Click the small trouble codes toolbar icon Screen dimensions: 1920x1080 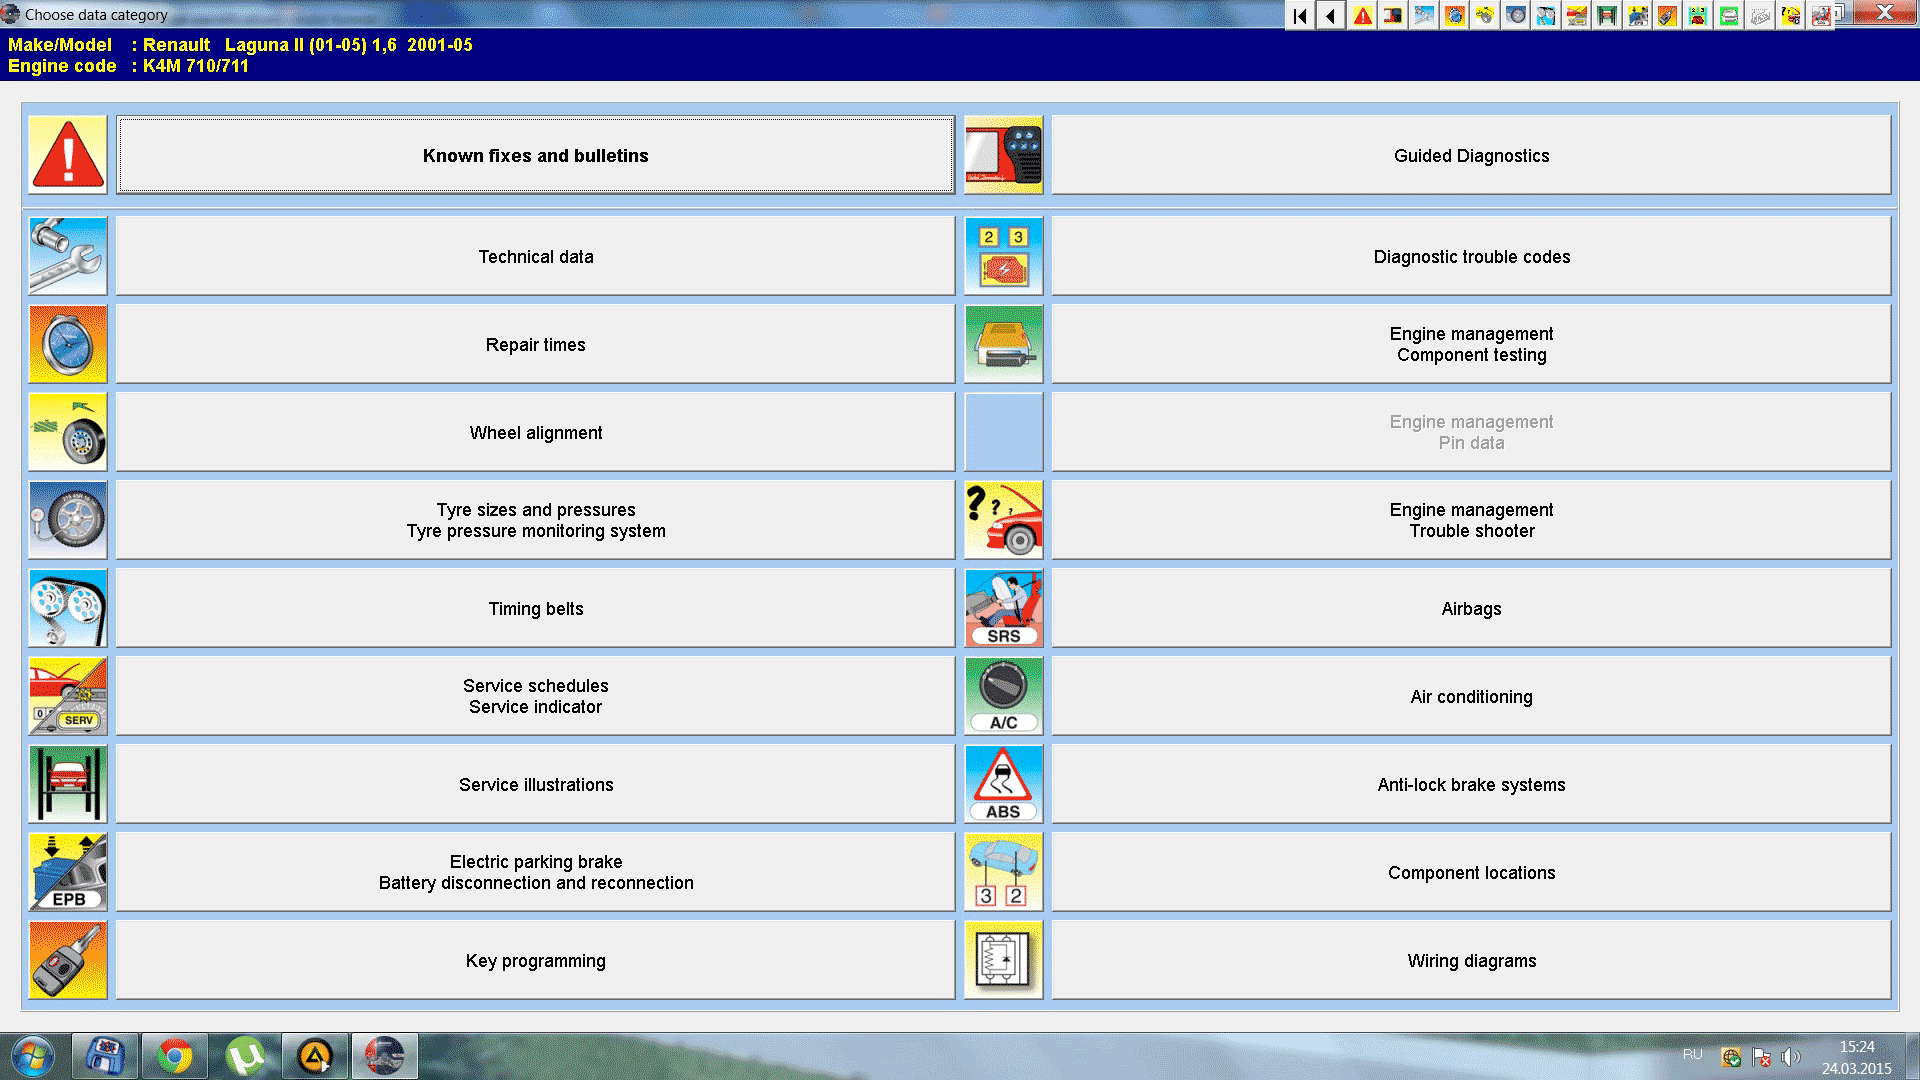1698,15
